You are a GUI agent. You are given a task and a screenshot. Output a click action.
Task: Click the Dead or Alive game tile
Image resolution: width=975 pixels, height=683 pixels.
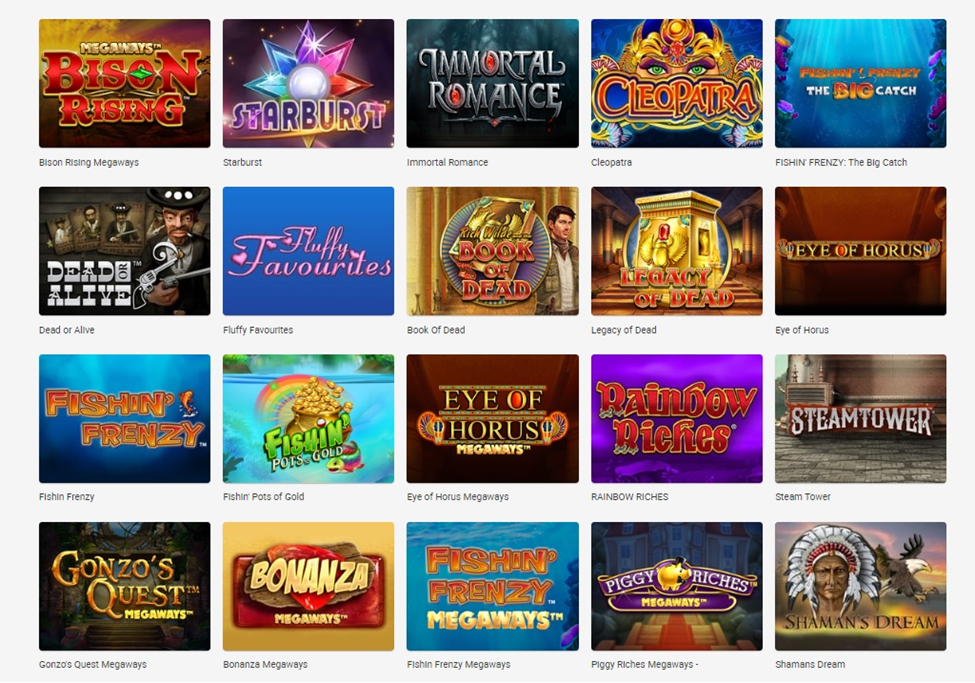[124, 251]
